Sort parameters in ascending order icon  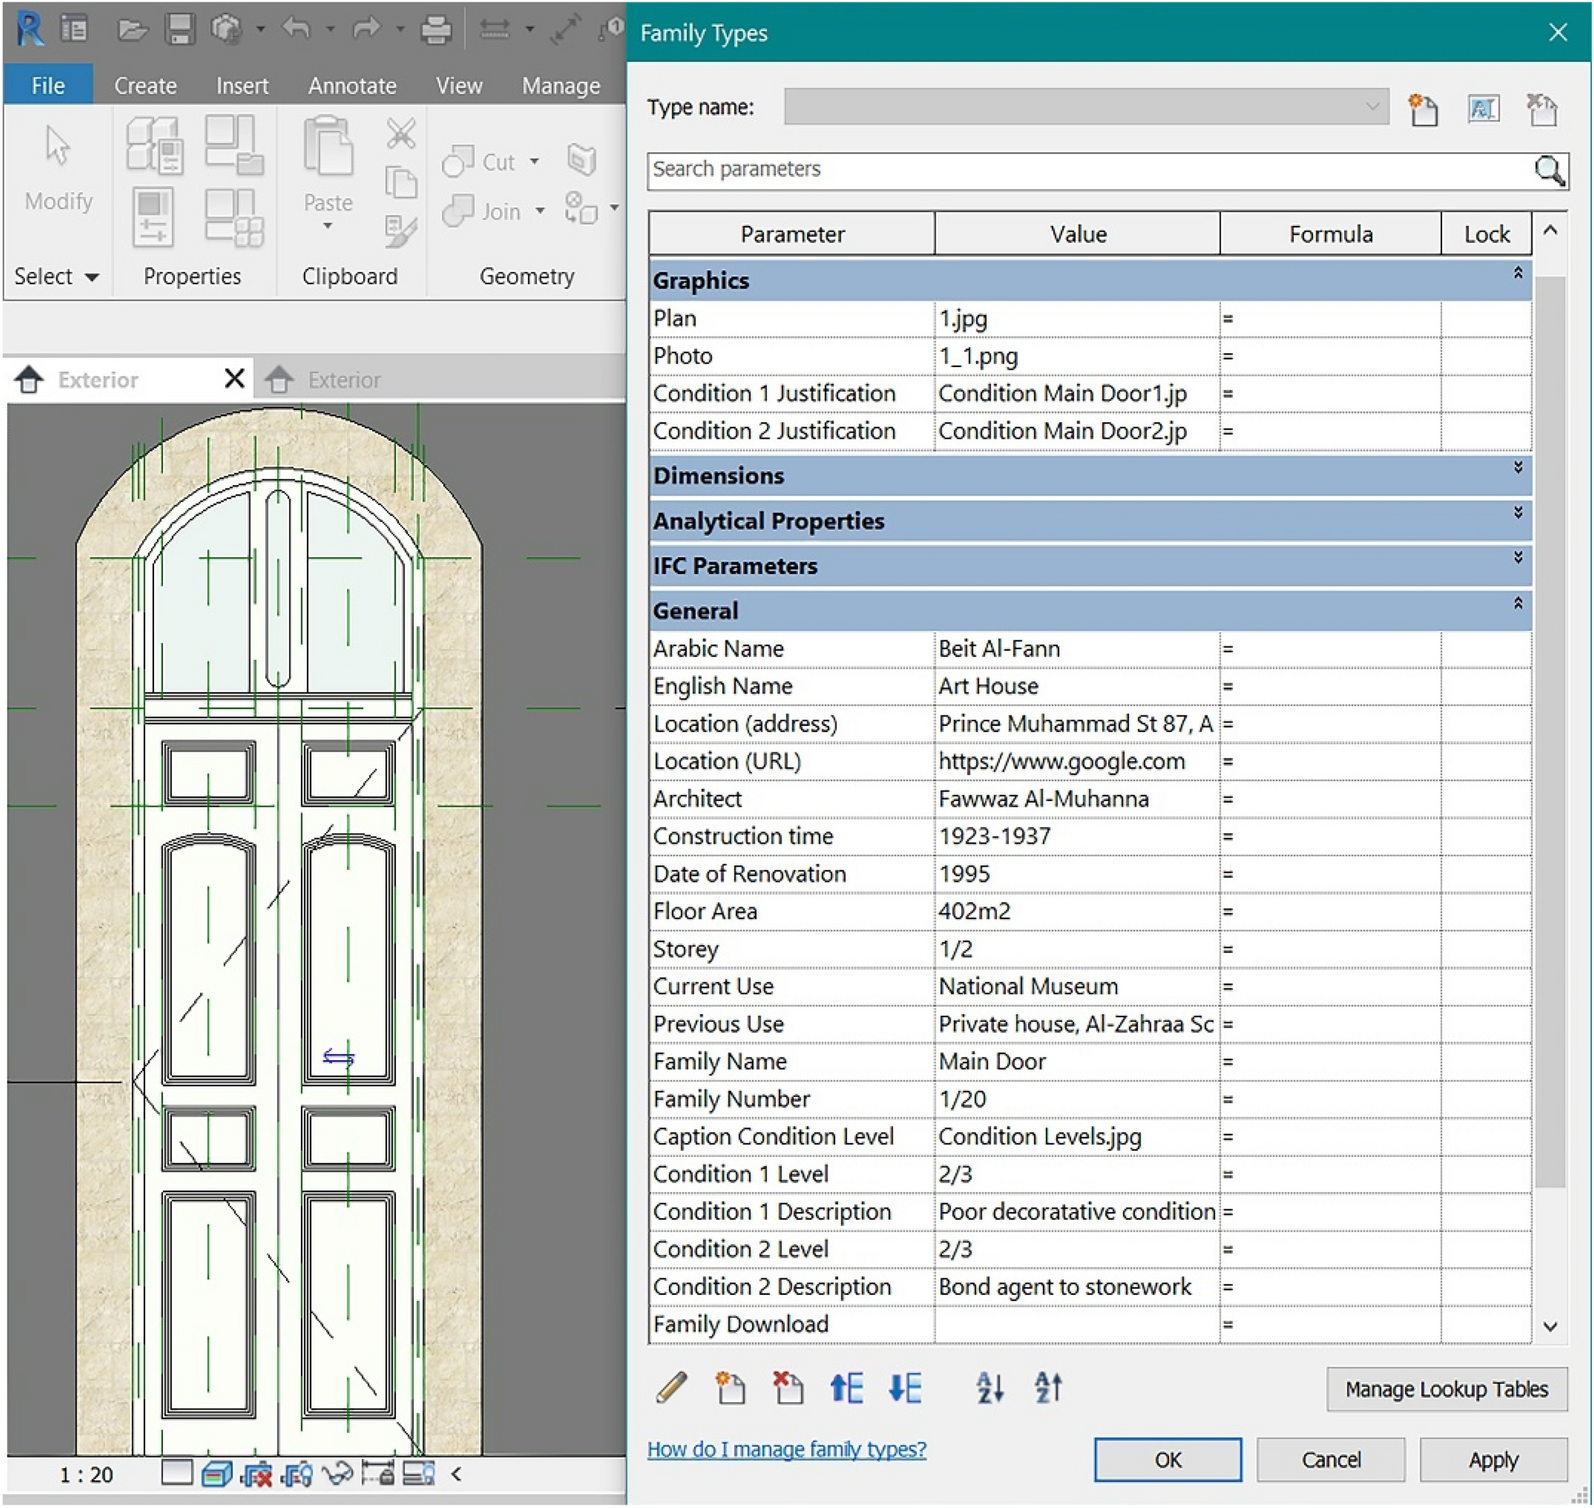pyautogui.click(x=990, y=1388)
